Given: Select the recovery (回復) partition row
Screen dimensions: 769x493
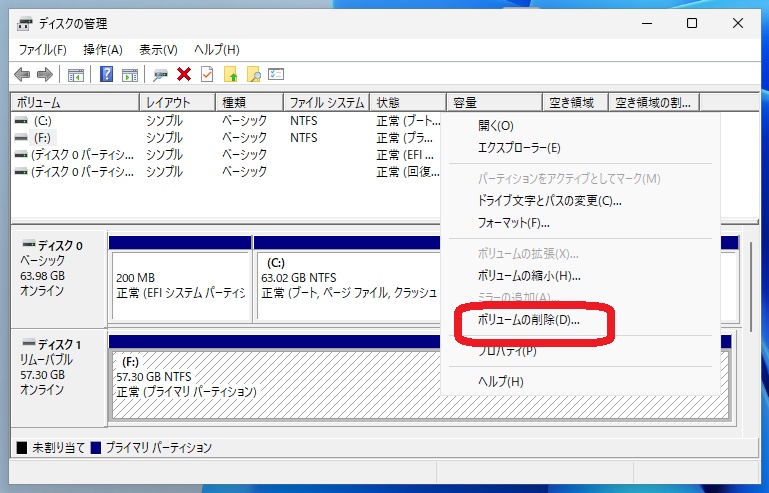Looking at the screenshot, I should [227, 172].
